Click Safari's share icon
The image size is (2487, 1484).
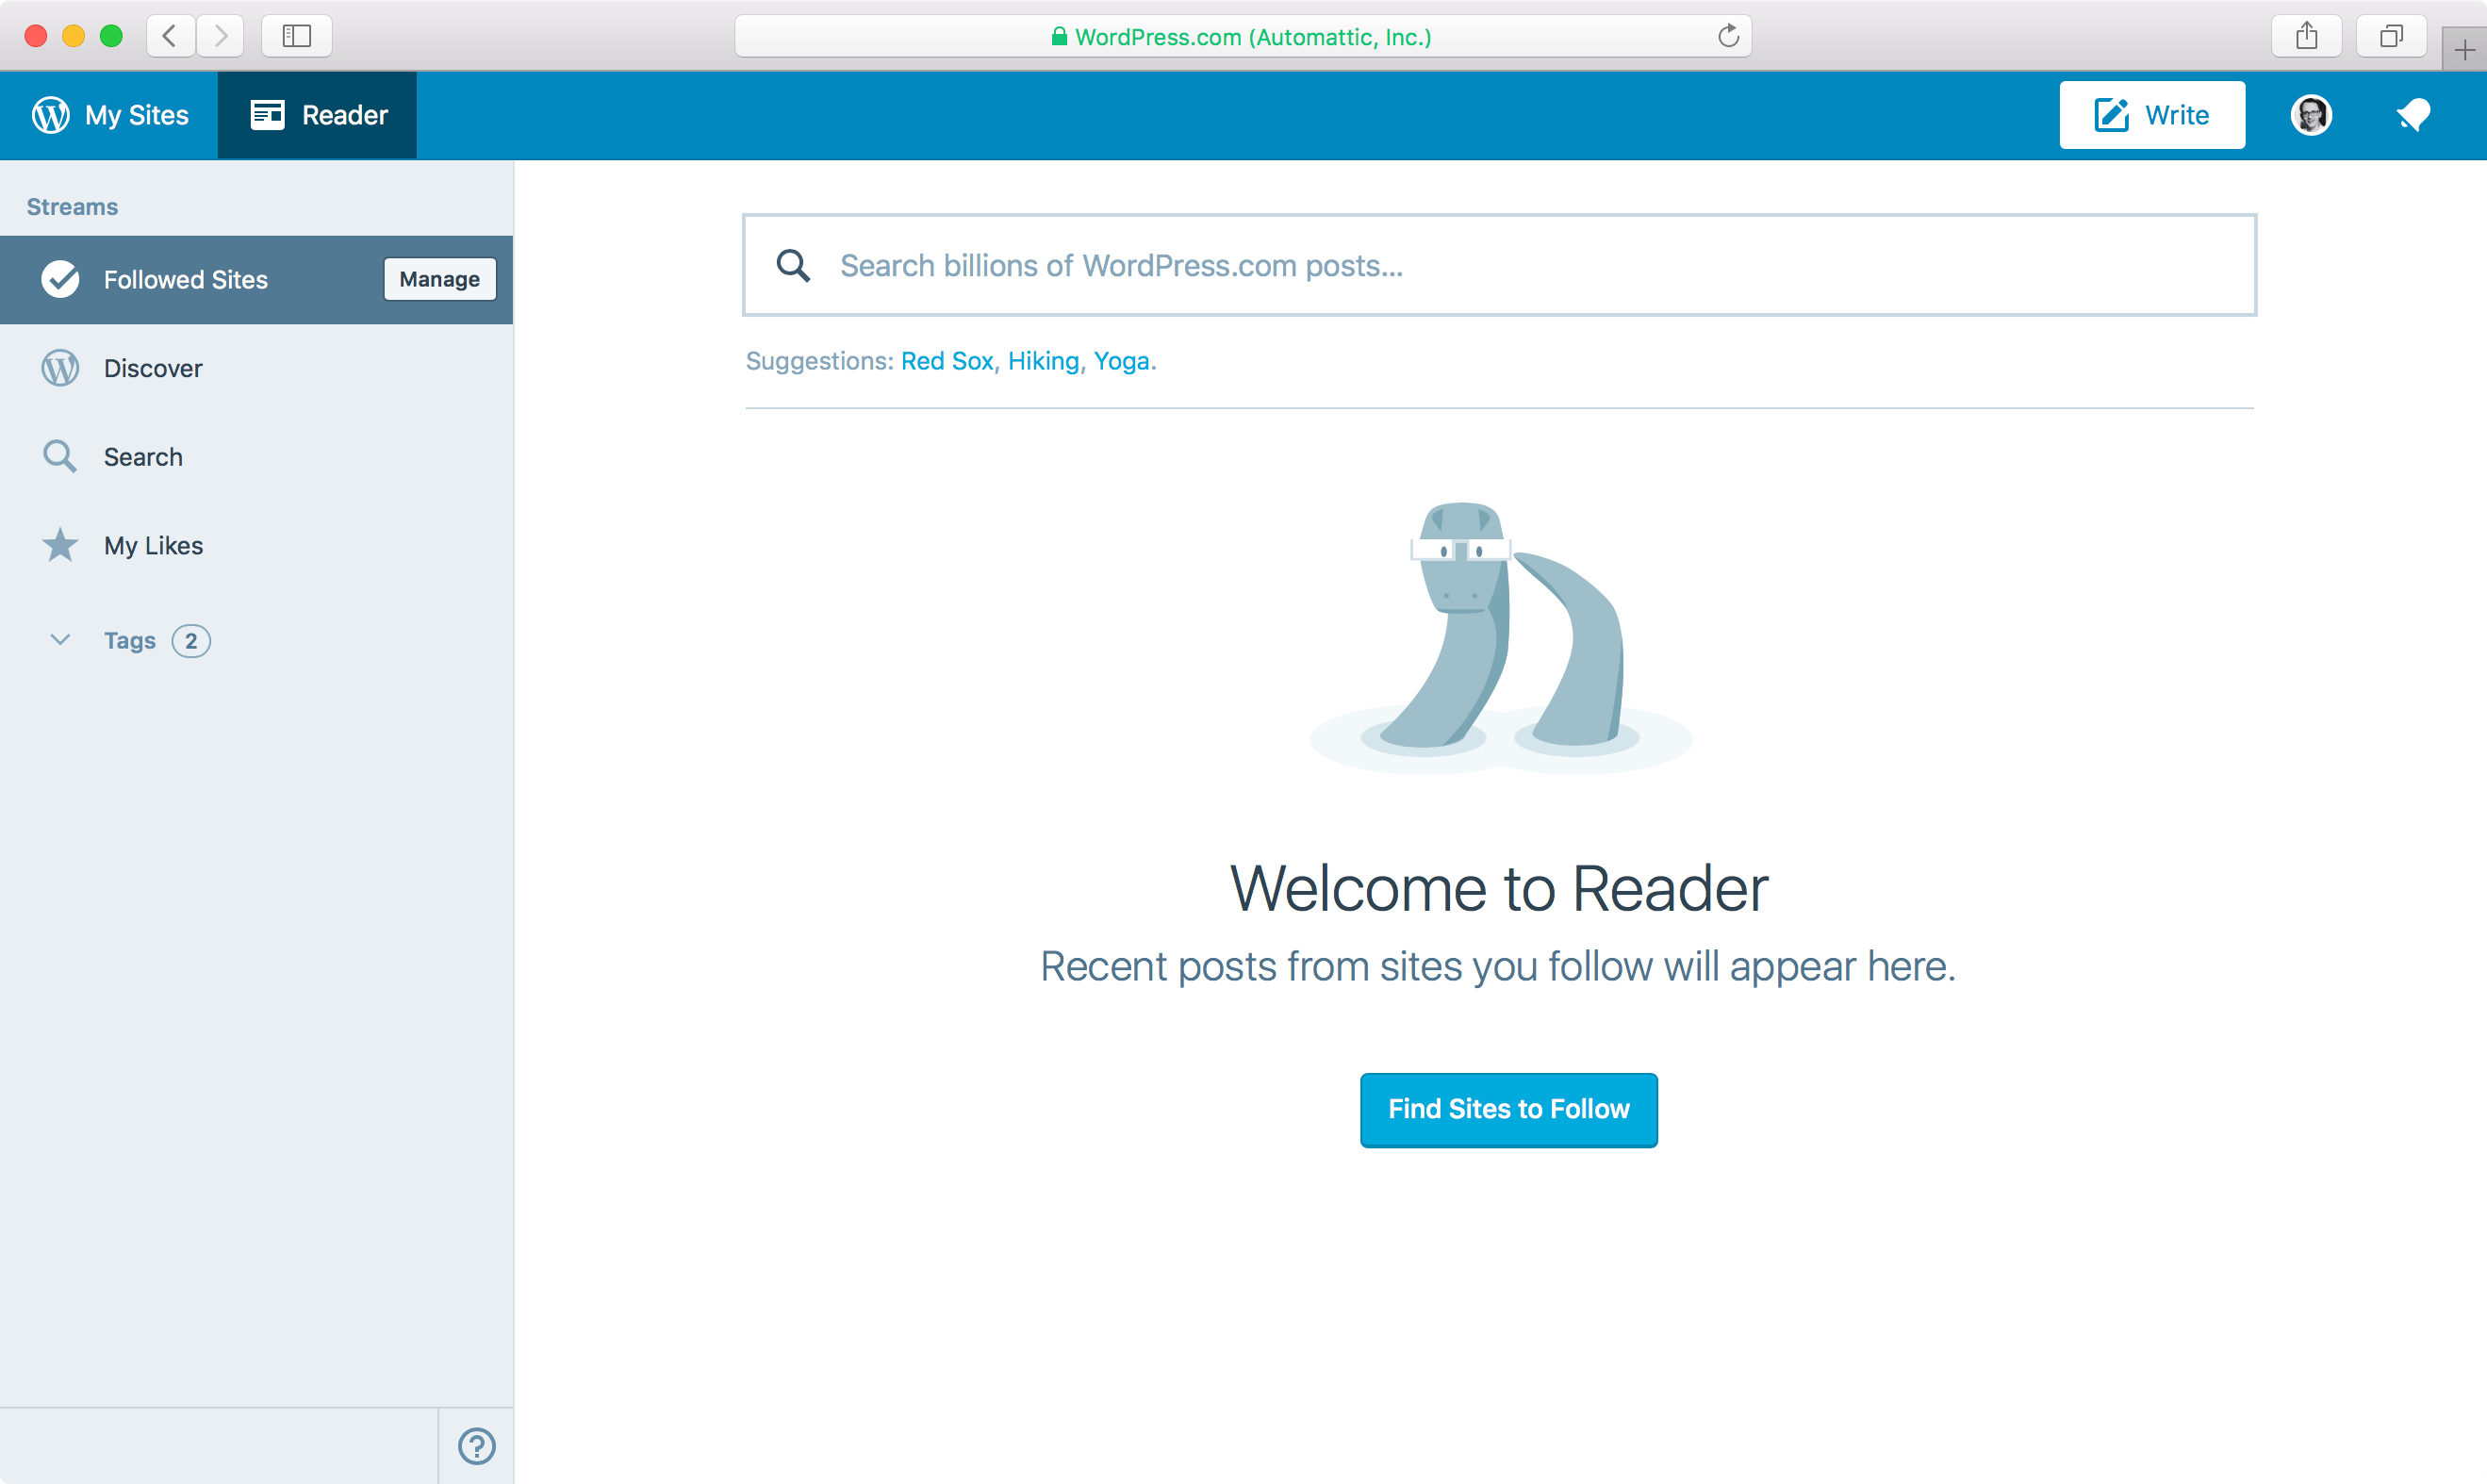coord(2306,37)
